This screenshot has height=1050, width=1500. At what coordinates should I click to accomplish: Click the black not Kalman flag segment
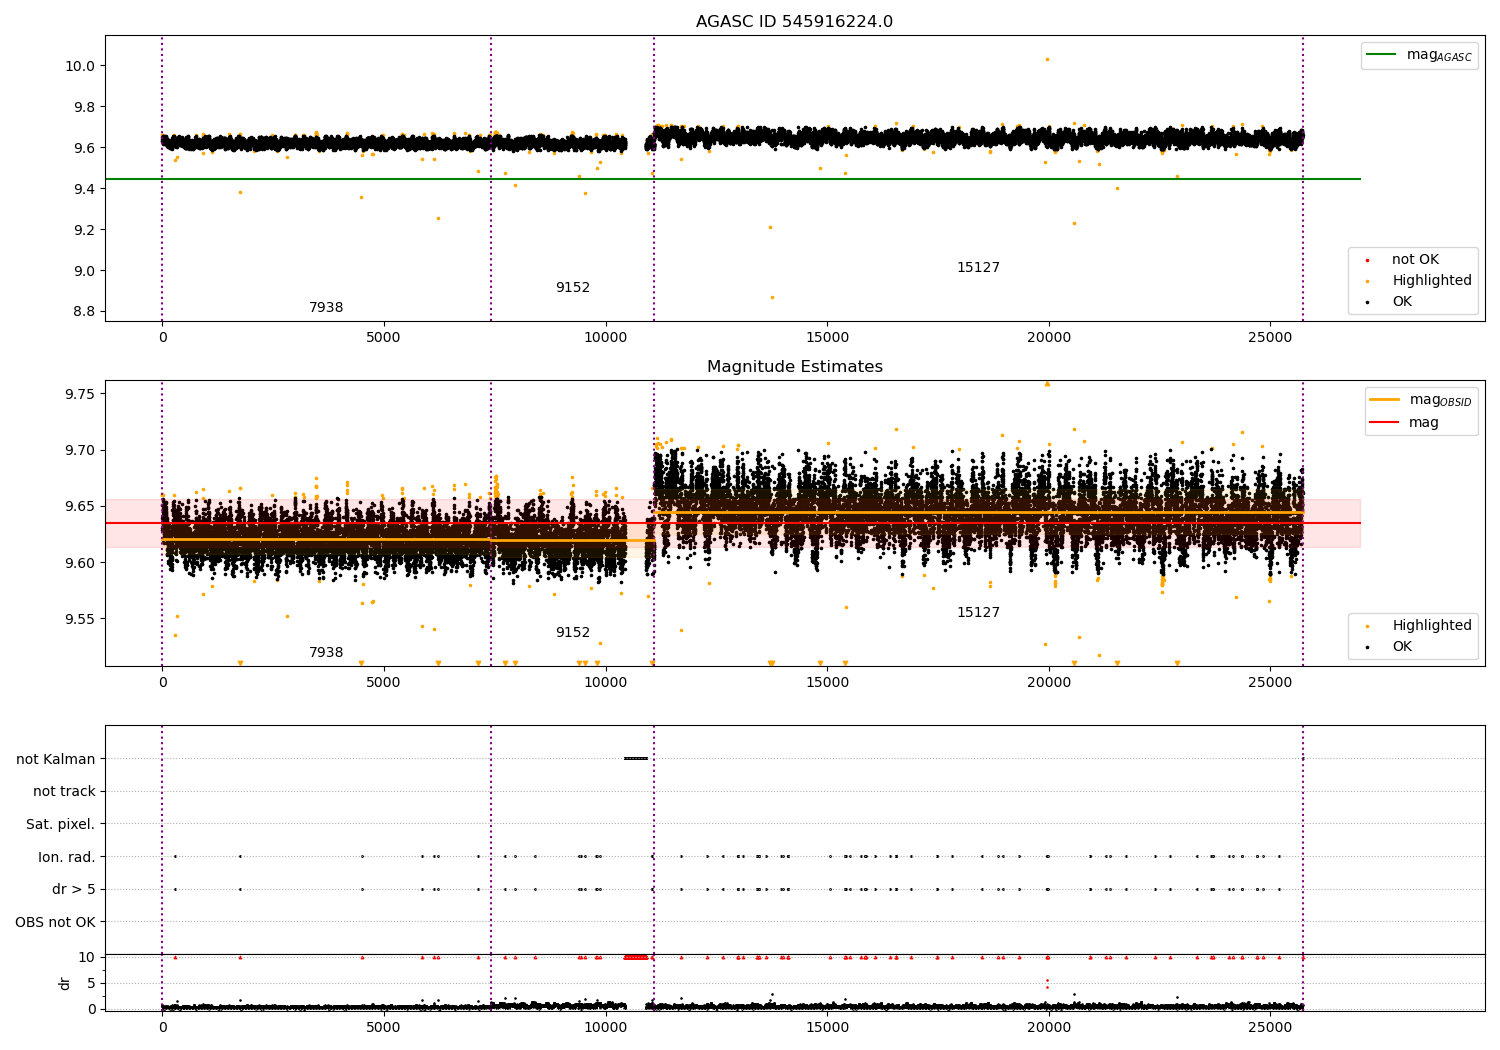[x=636, y=759]
